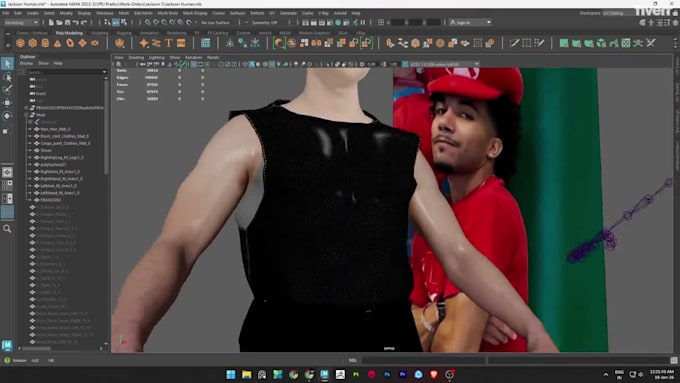Click the Maya home icon at bottom-left
This screenshot has height=383, width=680.
(x=7, y=345)
